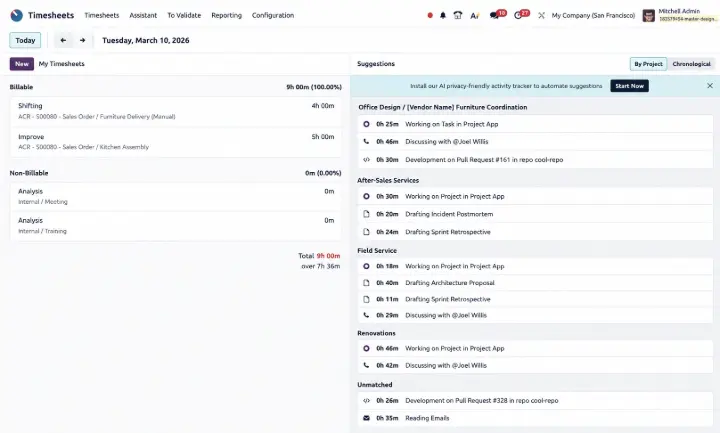Switch suggestions to Chronological view

click(691, 64)
